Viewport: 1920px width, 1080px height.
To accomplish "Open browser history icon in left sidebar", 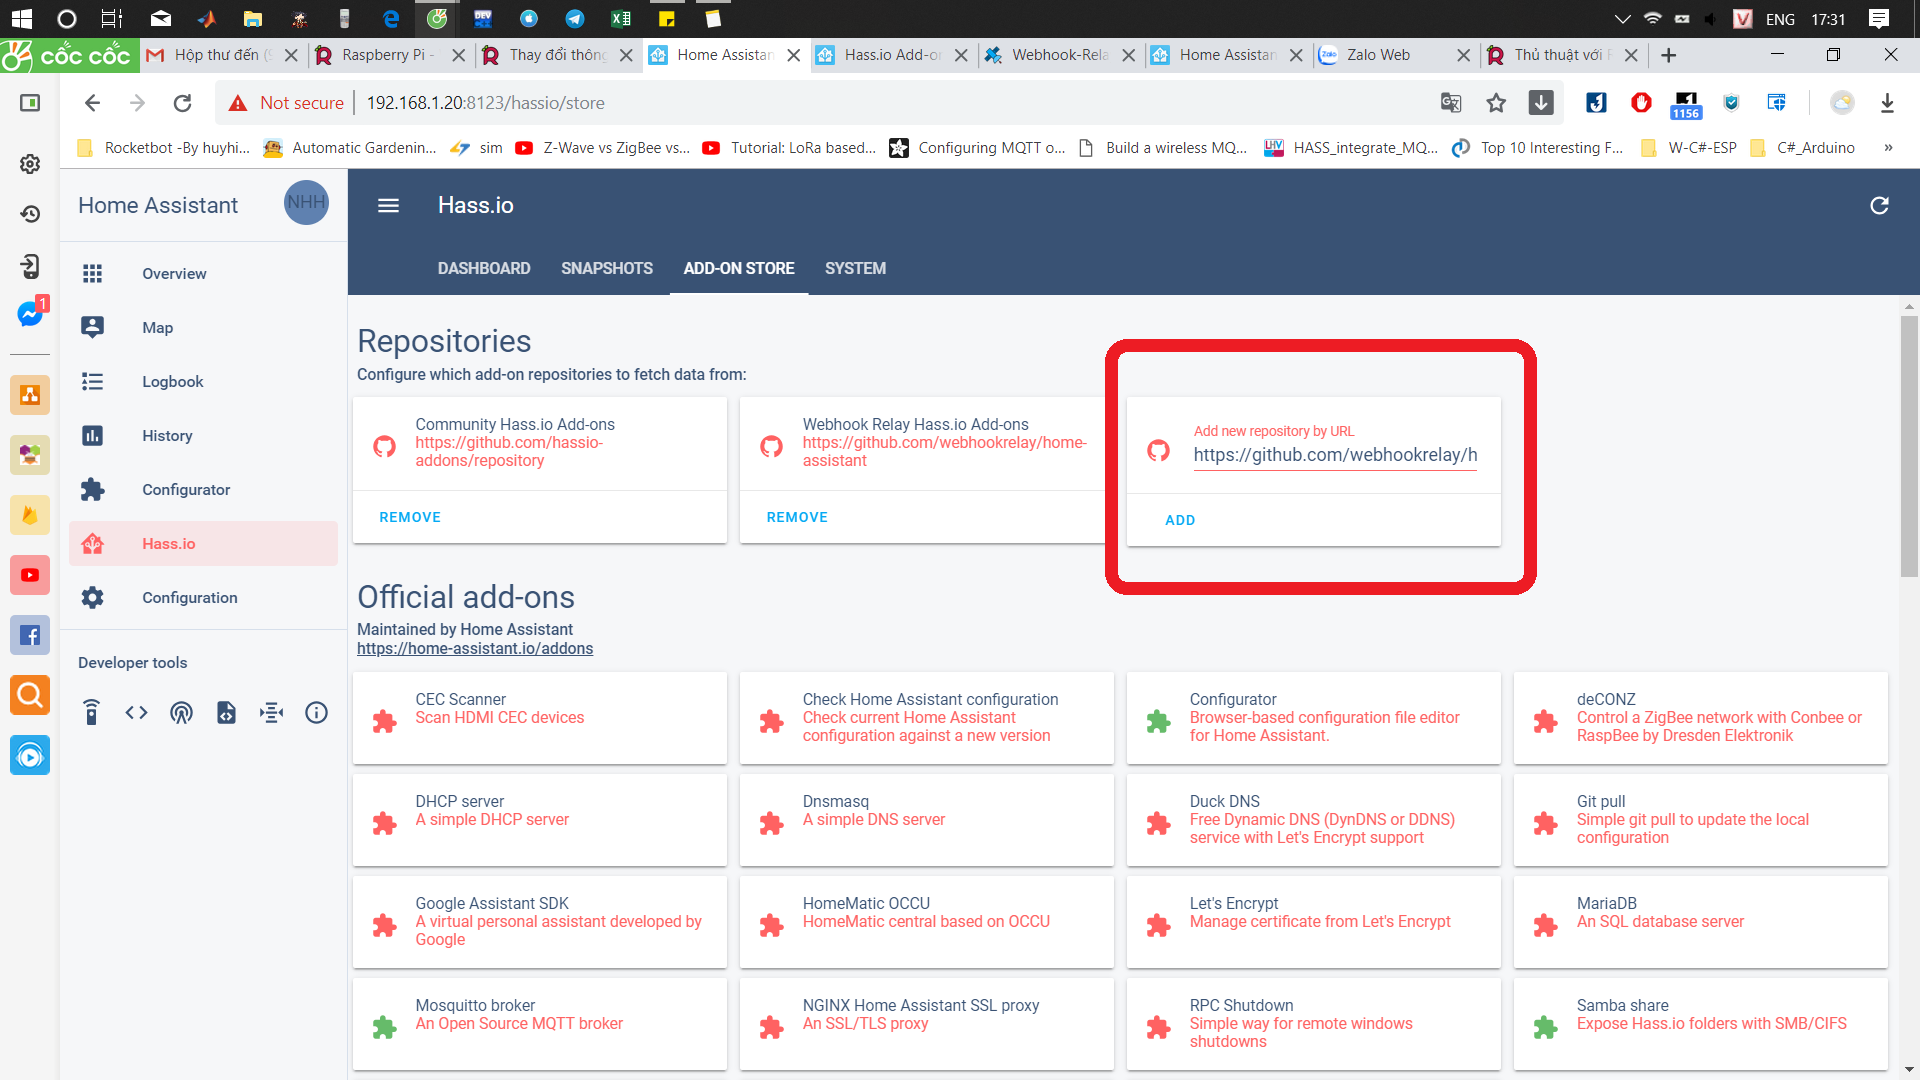I will tap(30, 213).
